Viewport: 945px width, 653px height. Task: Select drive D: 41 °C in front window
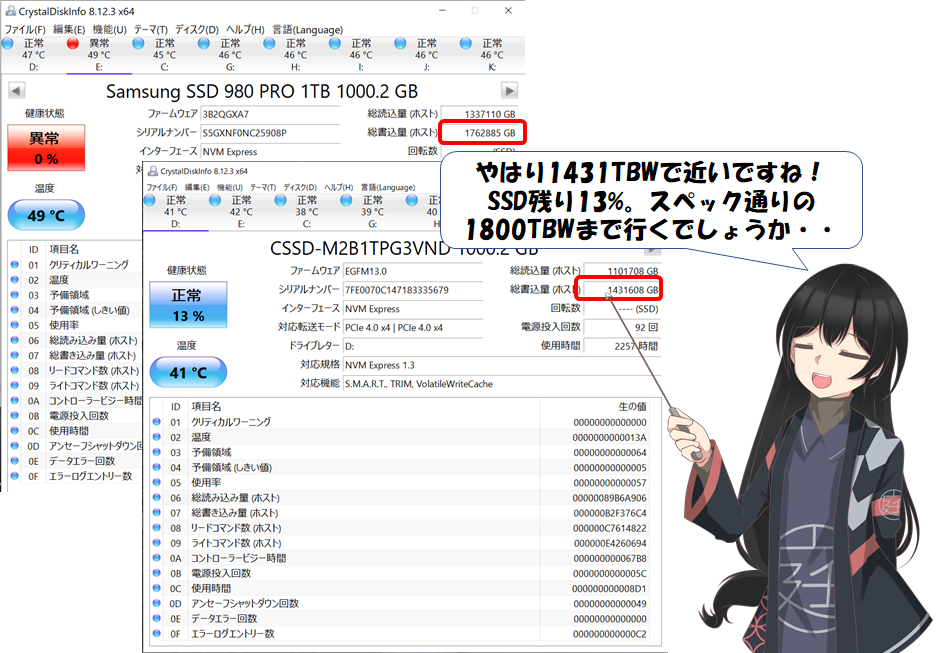(175, 212)
